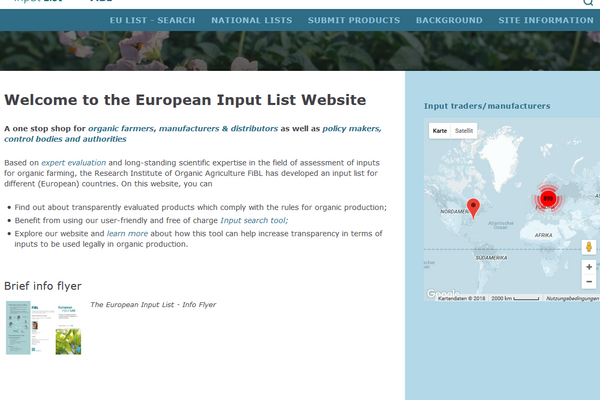
Task: Click the red map pin in North America
Action: click(x=473, y=209)
